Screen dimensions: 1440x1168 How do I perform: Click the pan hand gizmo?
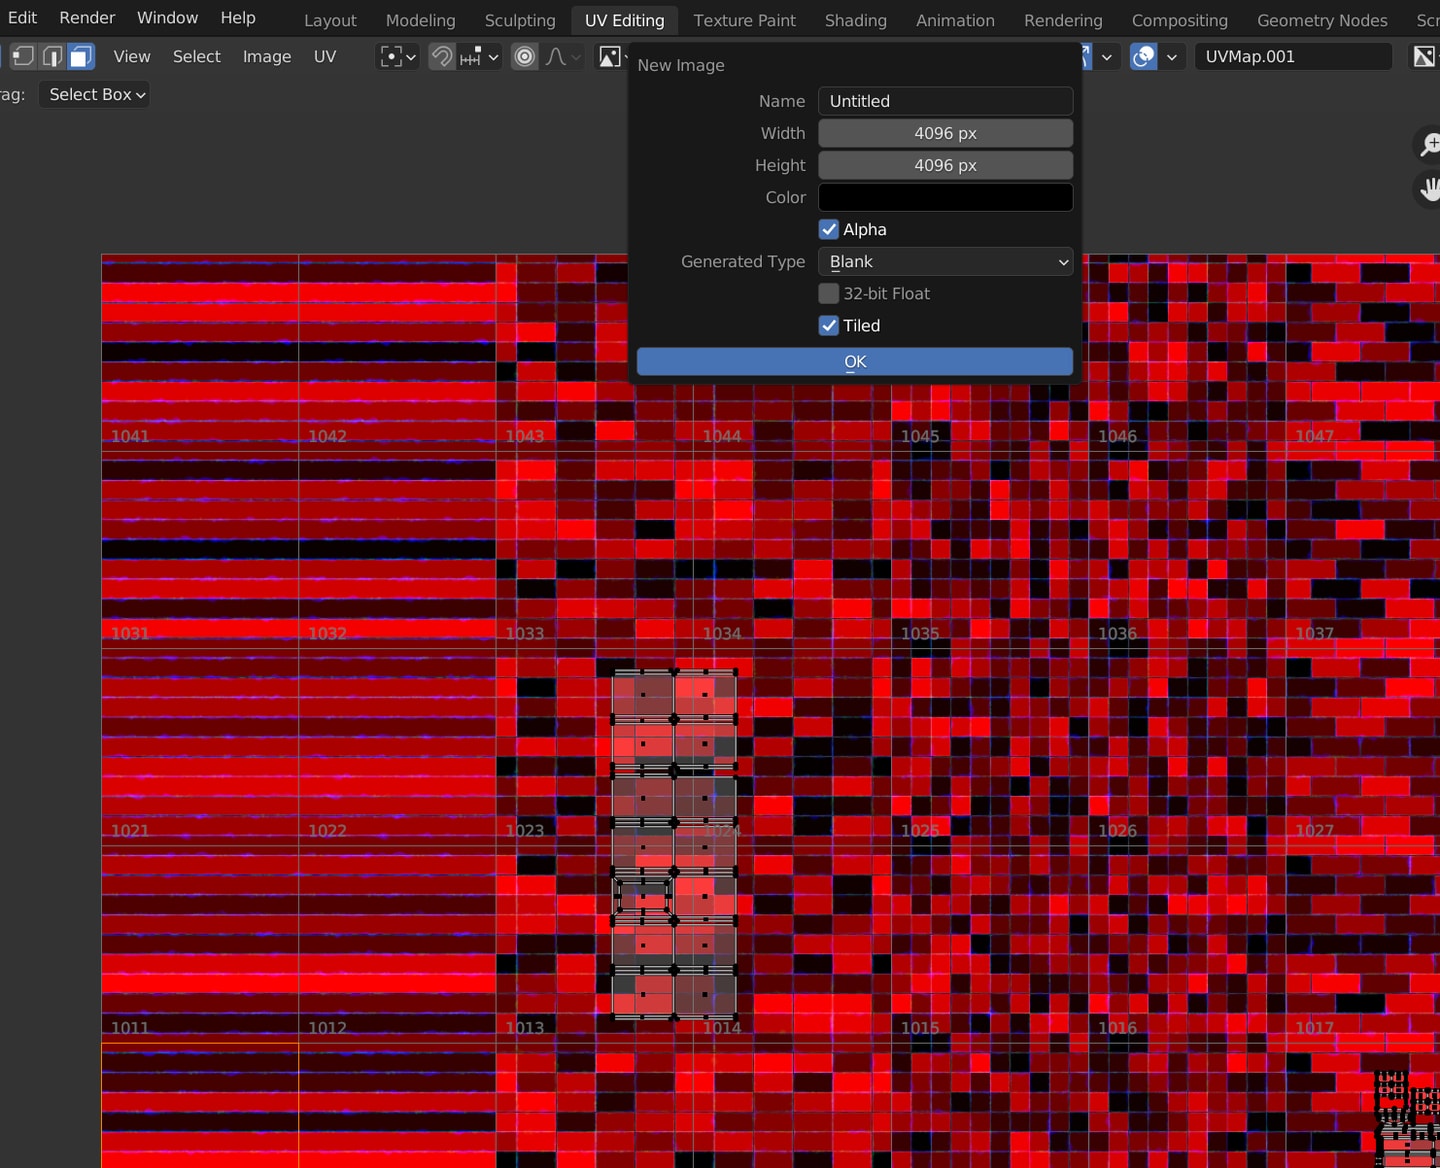tap(1430, 188)
